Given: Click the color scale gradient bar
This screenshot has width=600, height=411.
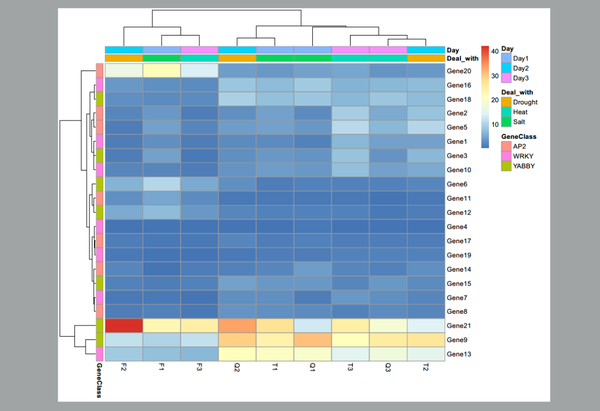Looking at the screenshot, I should (485, 97).
